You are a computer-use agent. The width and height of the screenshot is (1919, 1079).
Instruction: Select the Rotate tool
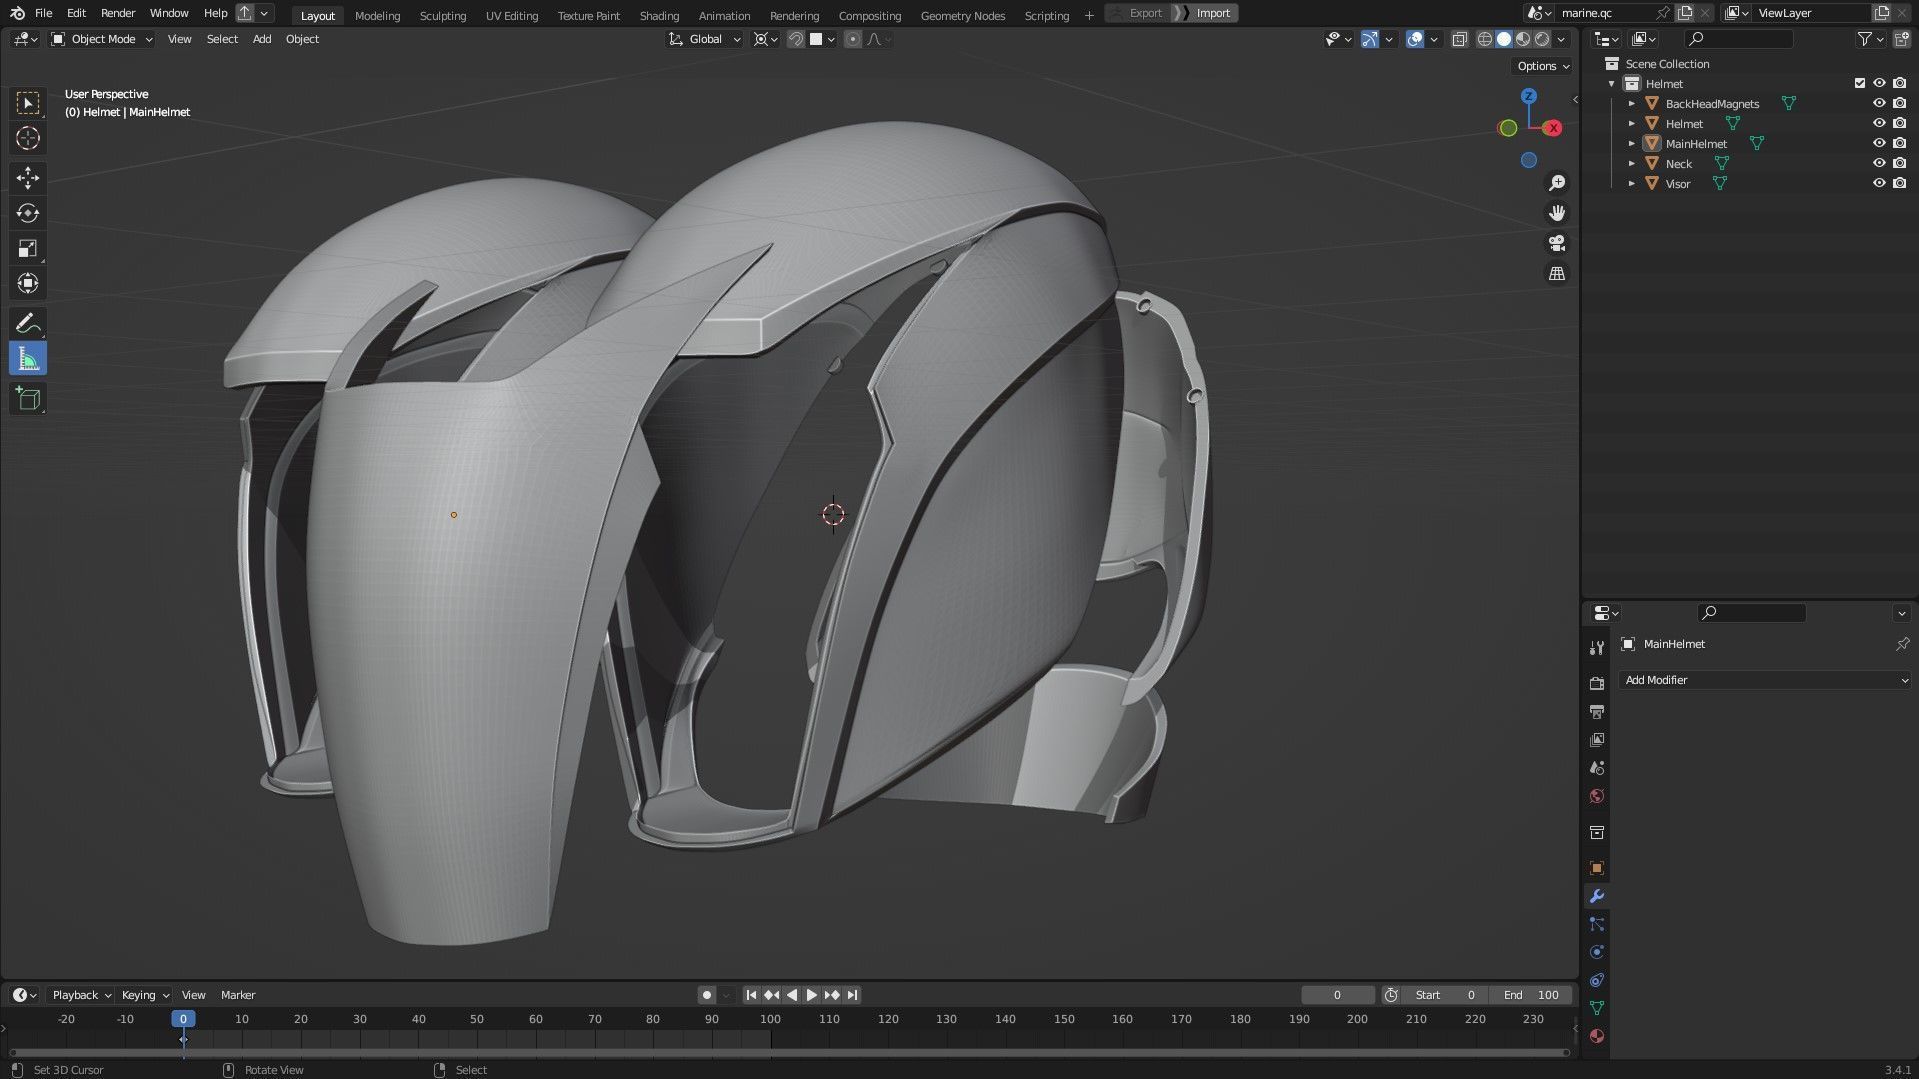coord(28,213)
